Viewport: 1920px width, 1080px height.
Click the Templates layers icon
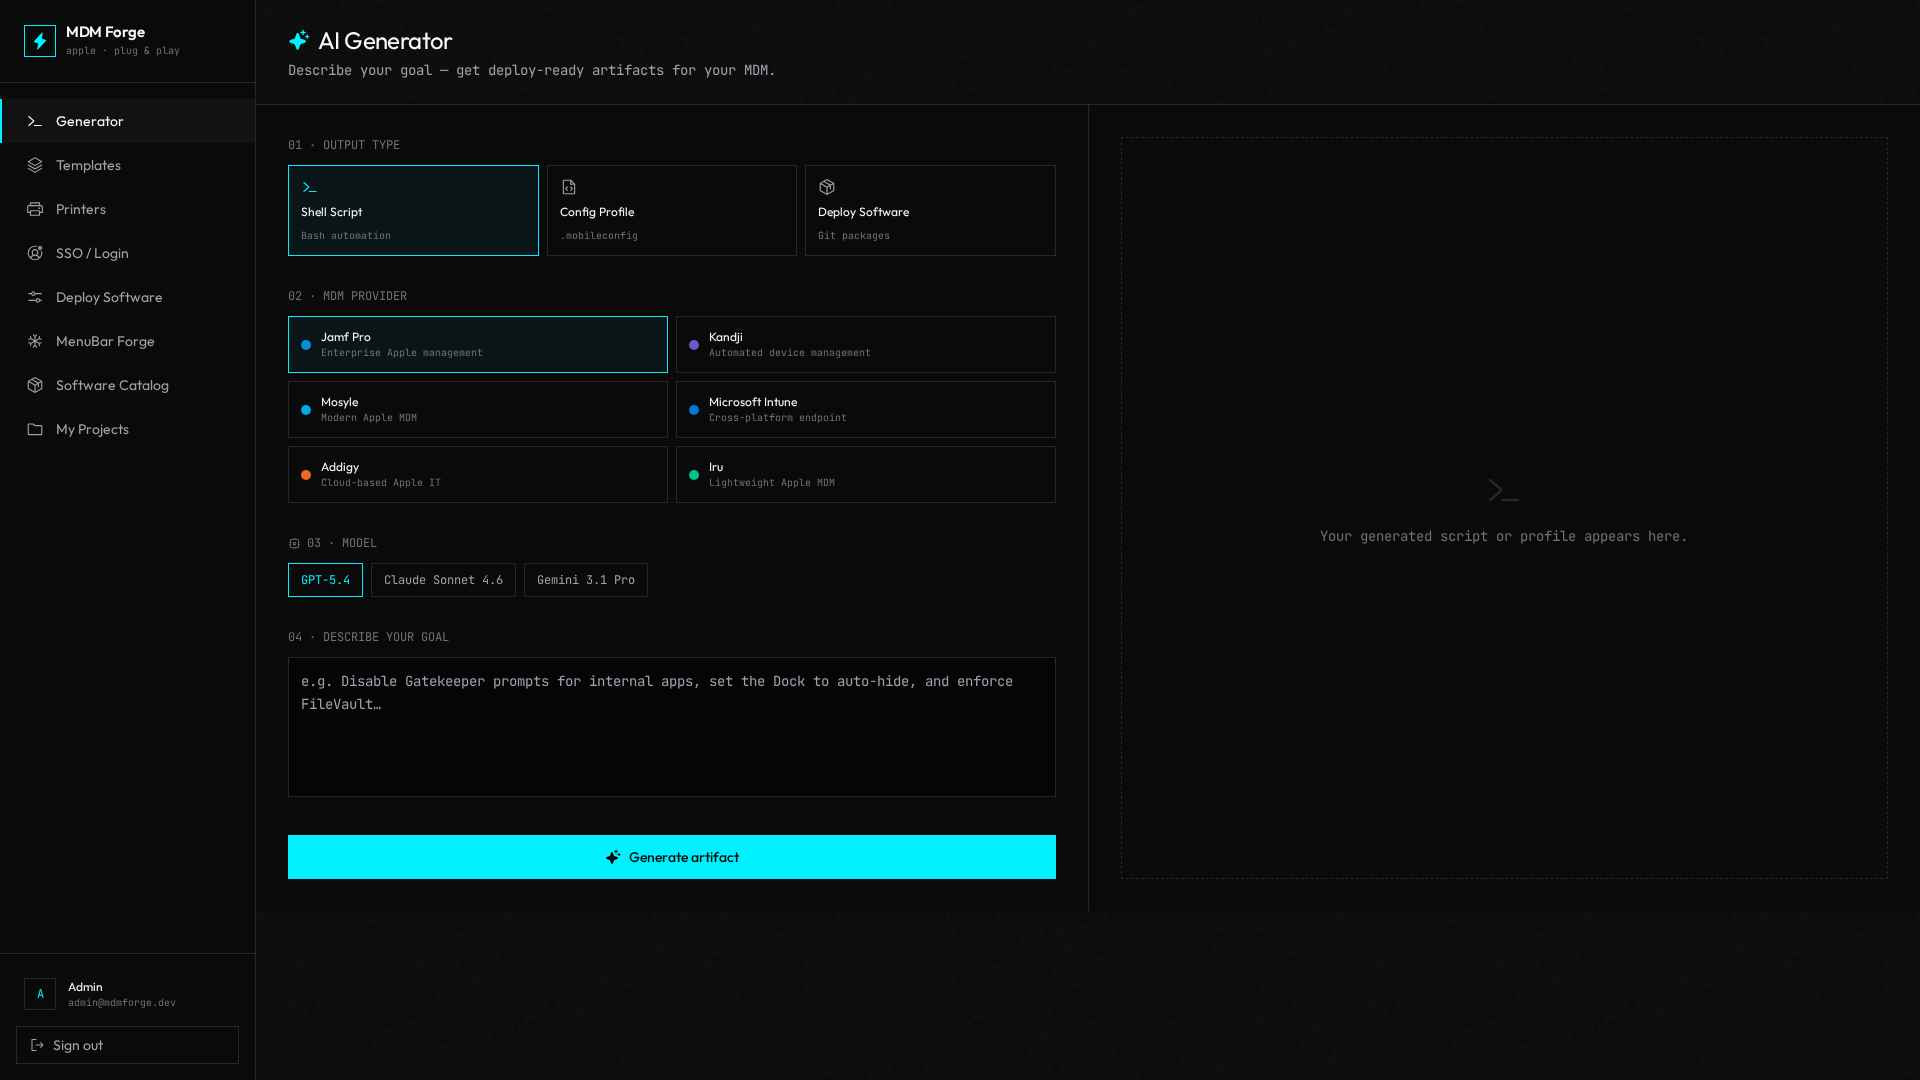click(35, 165)
